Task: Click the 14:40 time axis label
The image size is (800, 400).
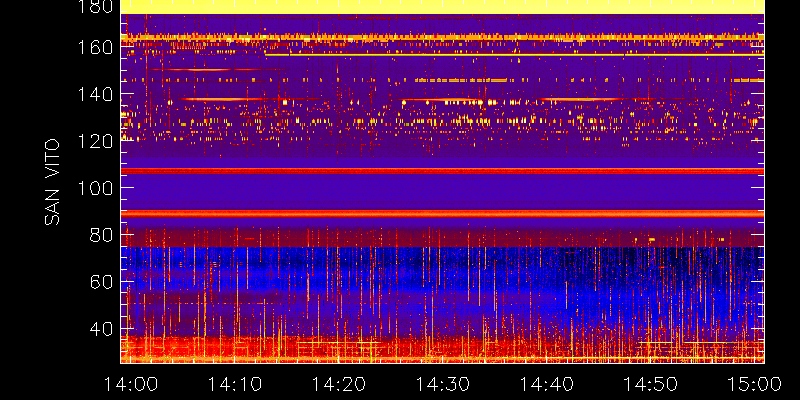Action: click(547, 384)
